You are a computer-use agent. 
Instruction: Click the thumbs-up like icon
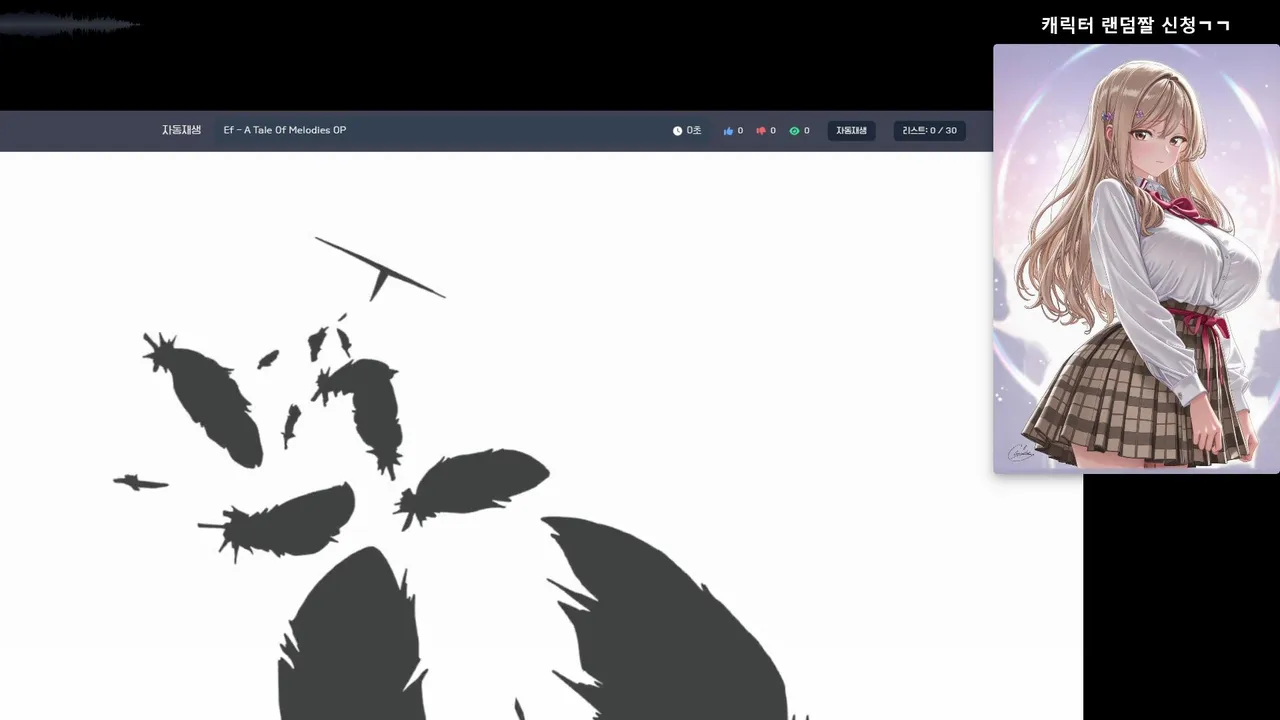pos(728,131)
